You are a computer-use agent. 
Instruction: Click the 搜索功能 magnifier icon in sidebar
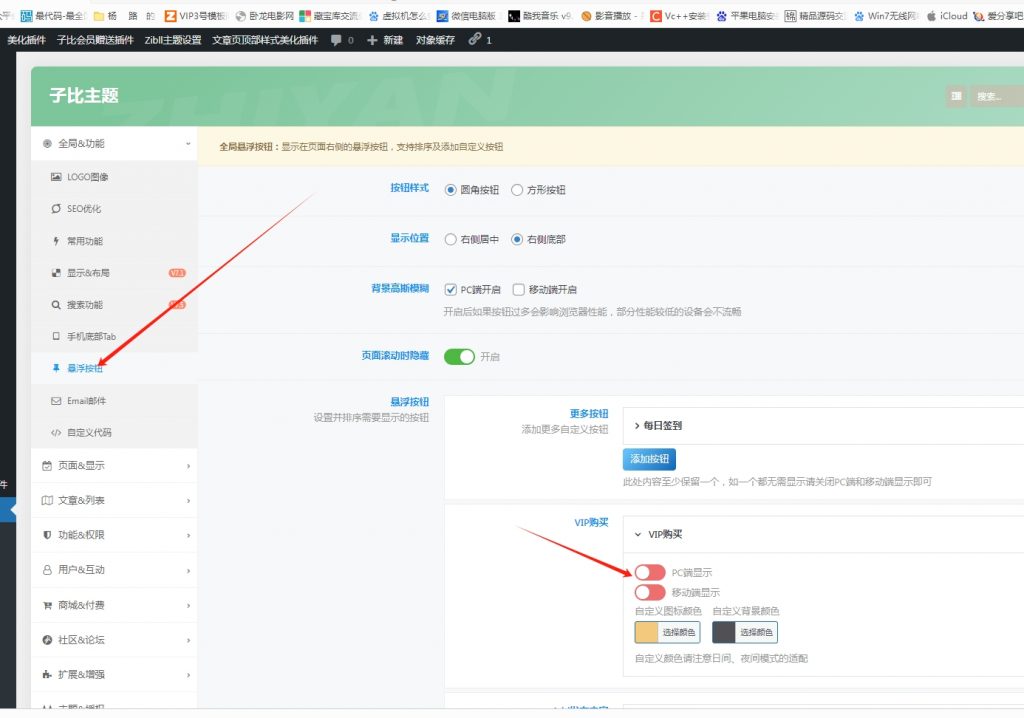[x=56, y=305]
